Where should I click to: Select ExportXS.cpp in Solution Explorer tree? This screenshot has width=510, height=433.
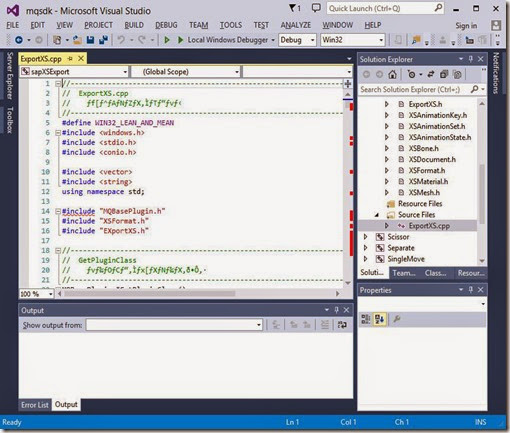[429, 226]
